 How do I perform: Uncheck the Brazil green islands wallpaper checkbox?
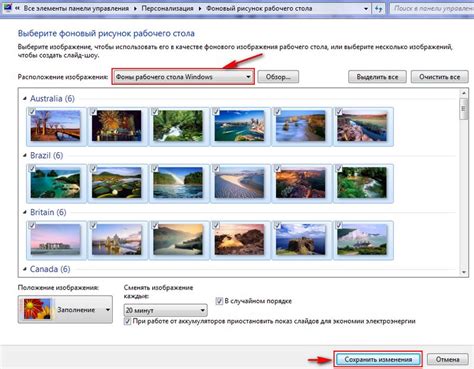coord(32,168)
